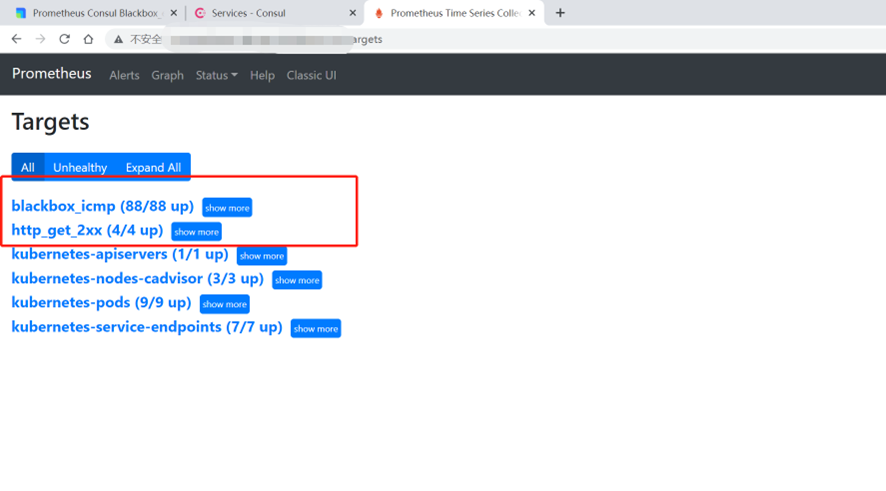
Task: Click the browser reload icon
Action: [x=64, y=39]
